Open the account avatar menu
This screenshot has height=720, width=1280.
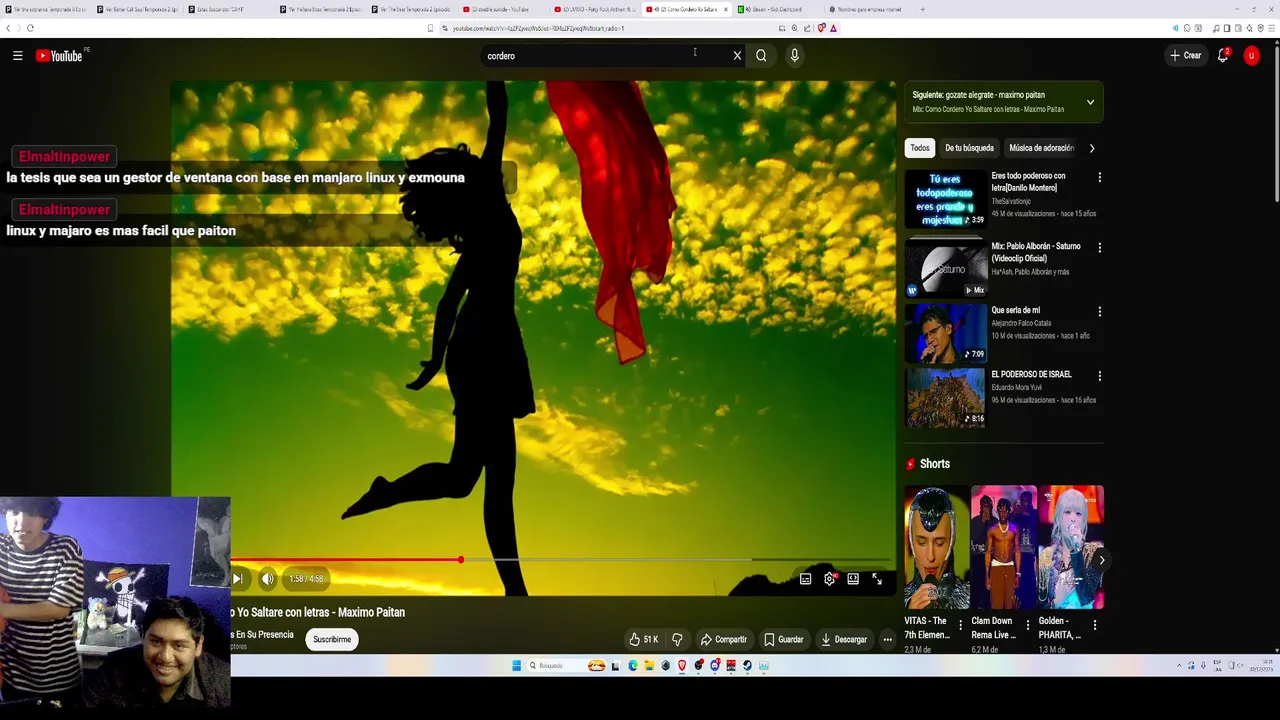click(1251, 56)
